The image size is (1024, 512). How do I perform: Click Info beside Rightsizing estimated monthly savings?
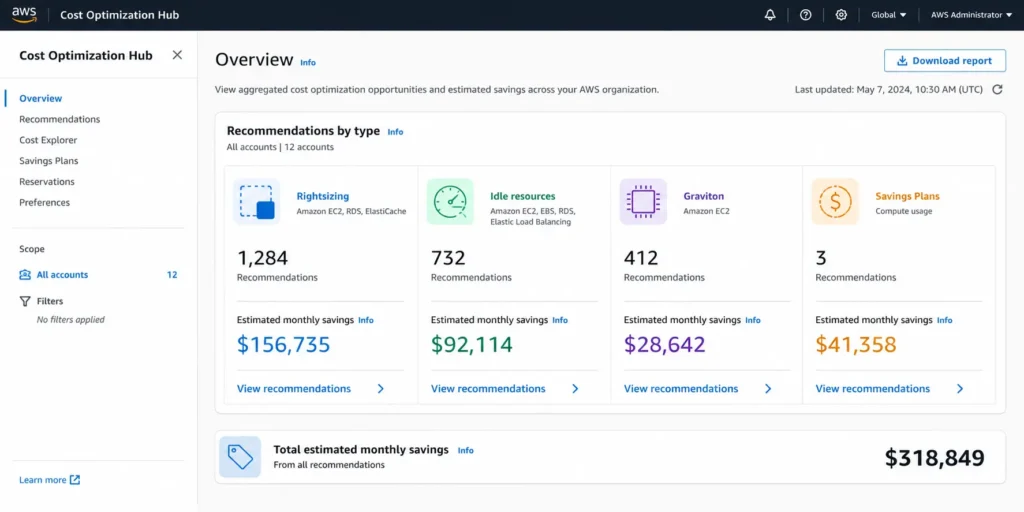(366, 321)
